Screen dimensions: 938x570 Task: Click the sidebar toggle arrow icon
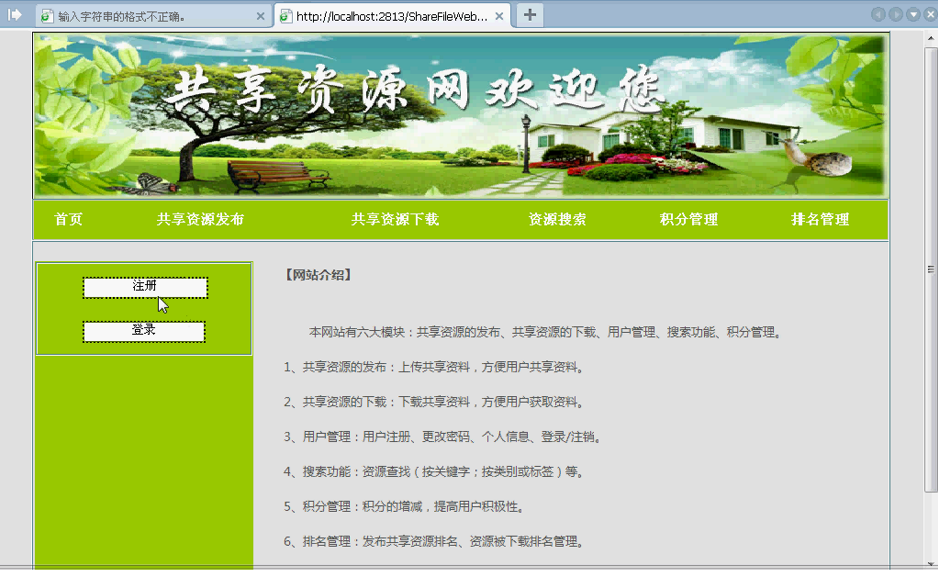14,14
